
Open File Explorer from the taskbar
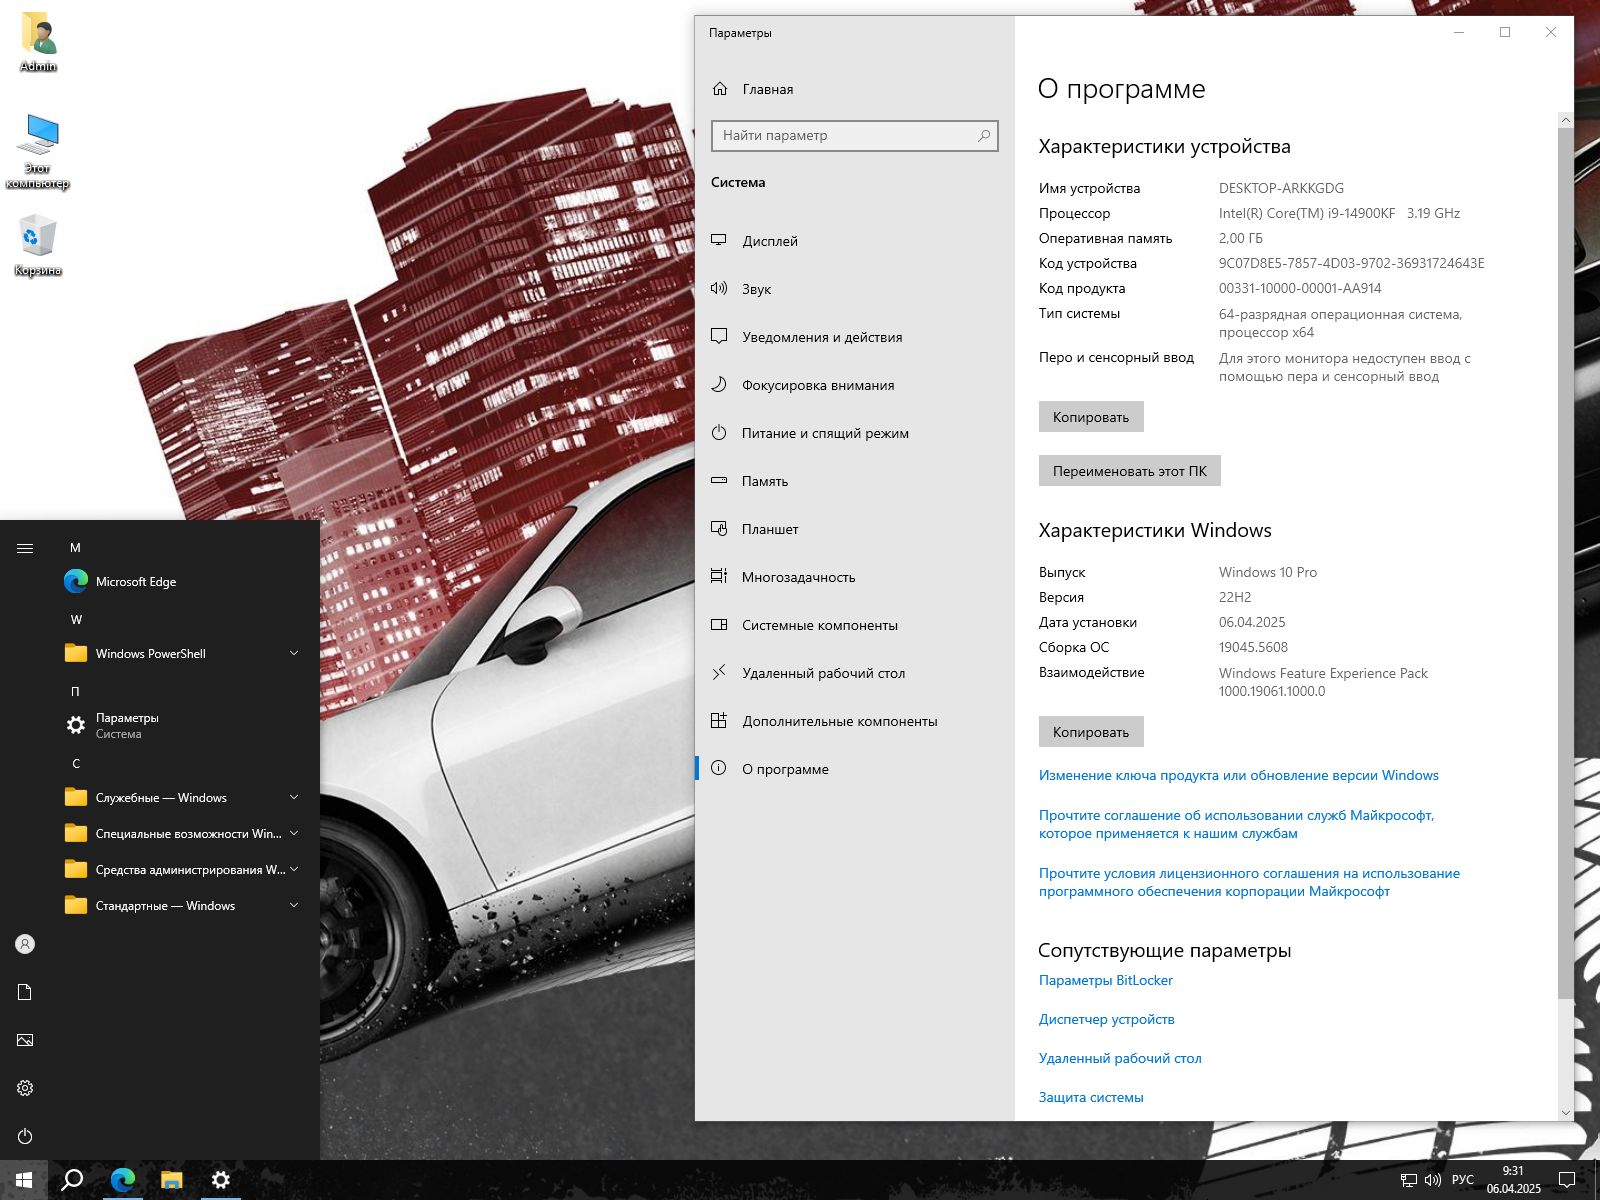pos(172,1180)
